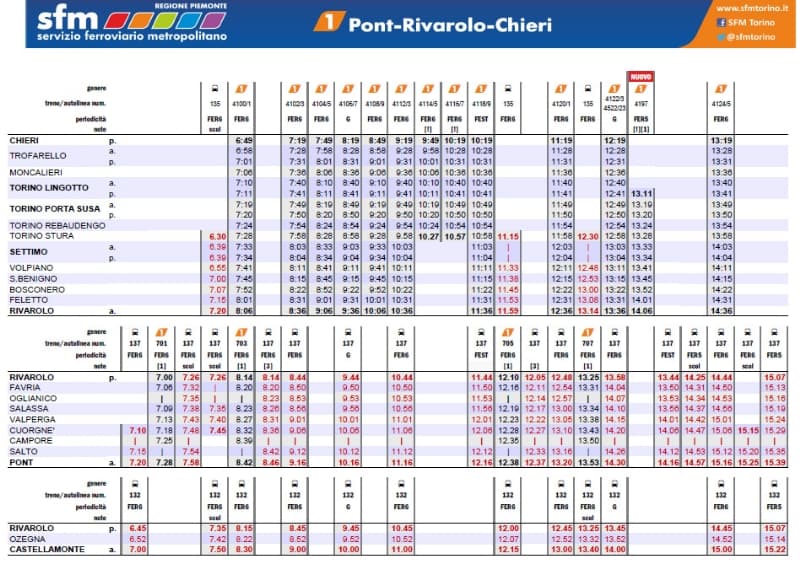Click the CASTELLAMONTE station row label

pos(43,550)
